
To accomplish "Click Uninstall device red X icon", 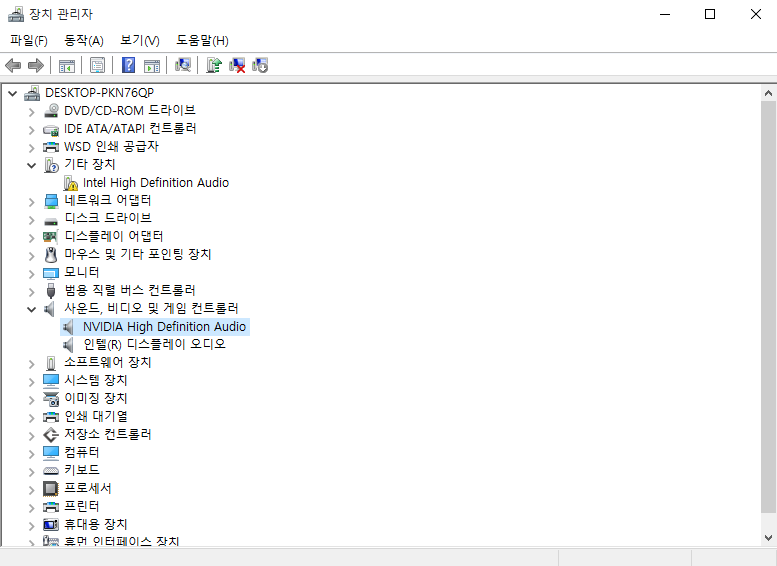I will [237, 65].
